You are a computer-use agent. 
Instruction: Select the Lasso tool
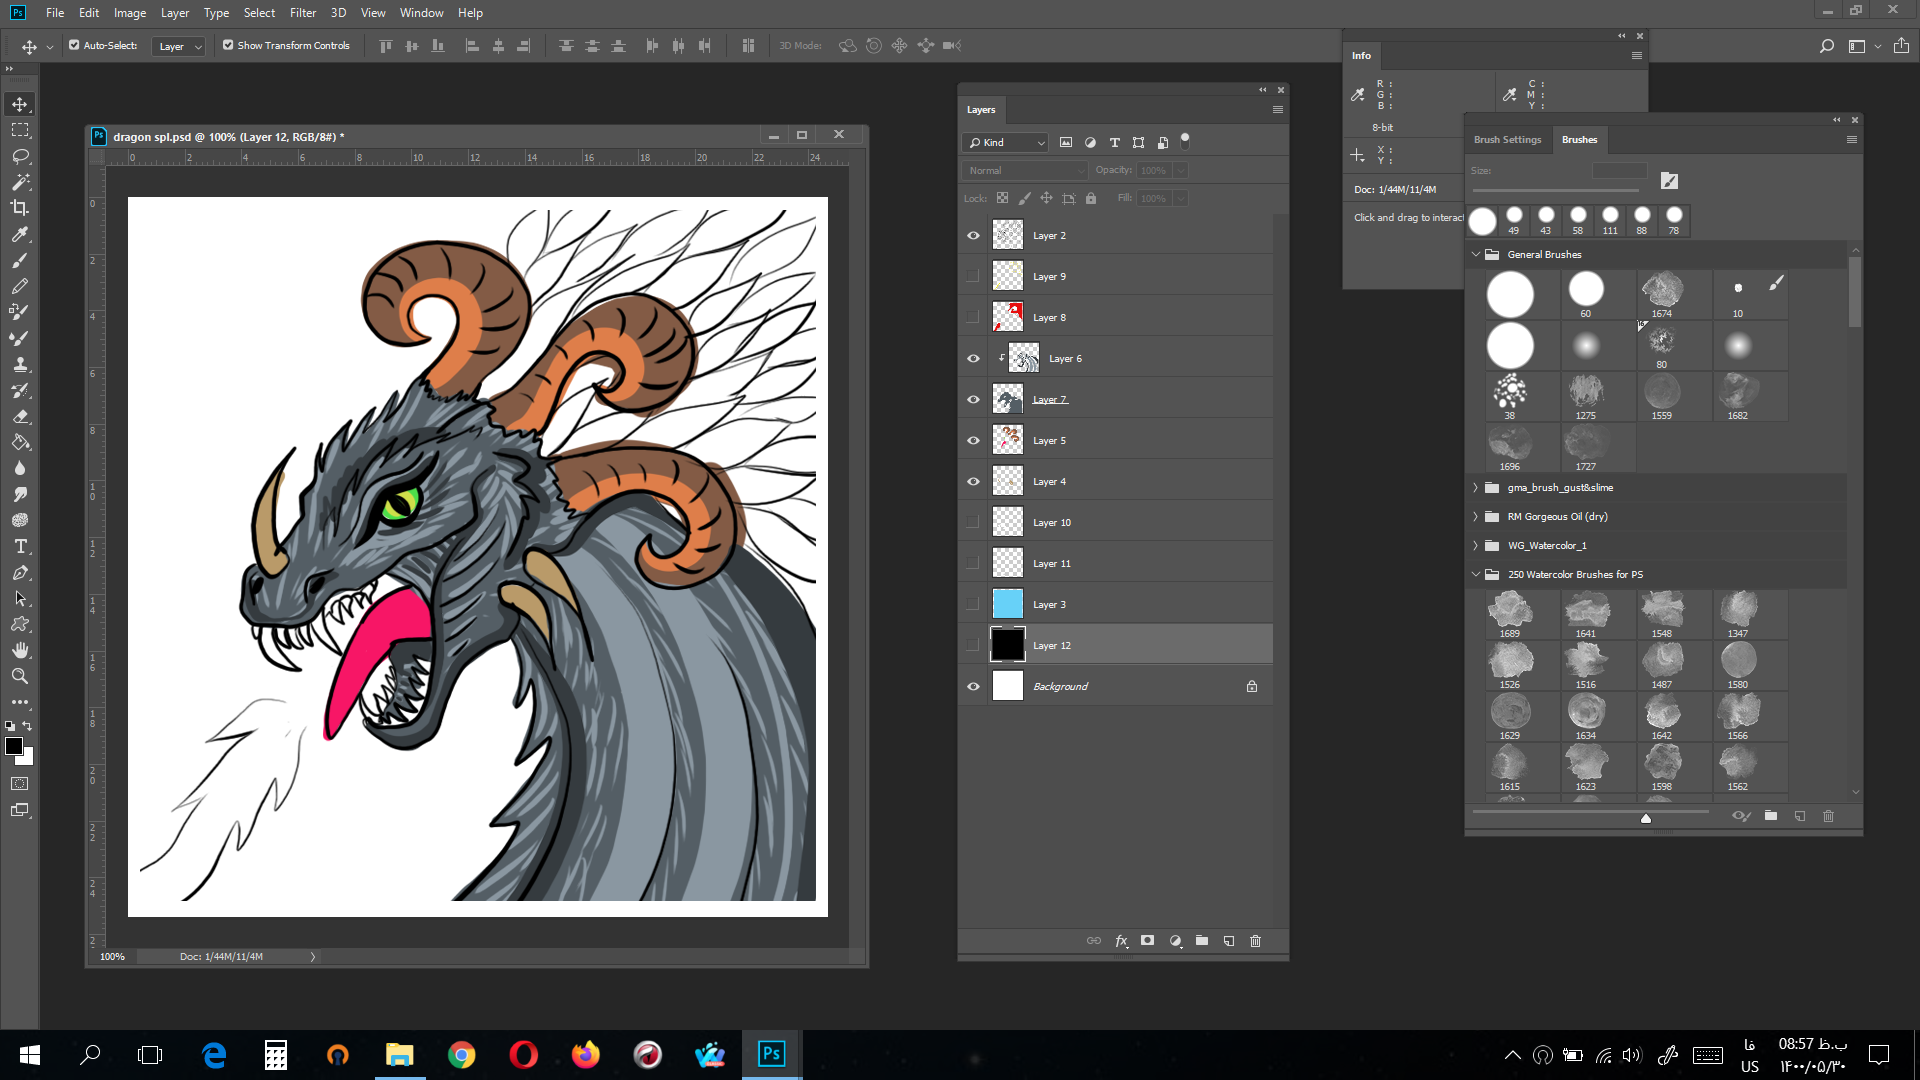coord(20,156)
